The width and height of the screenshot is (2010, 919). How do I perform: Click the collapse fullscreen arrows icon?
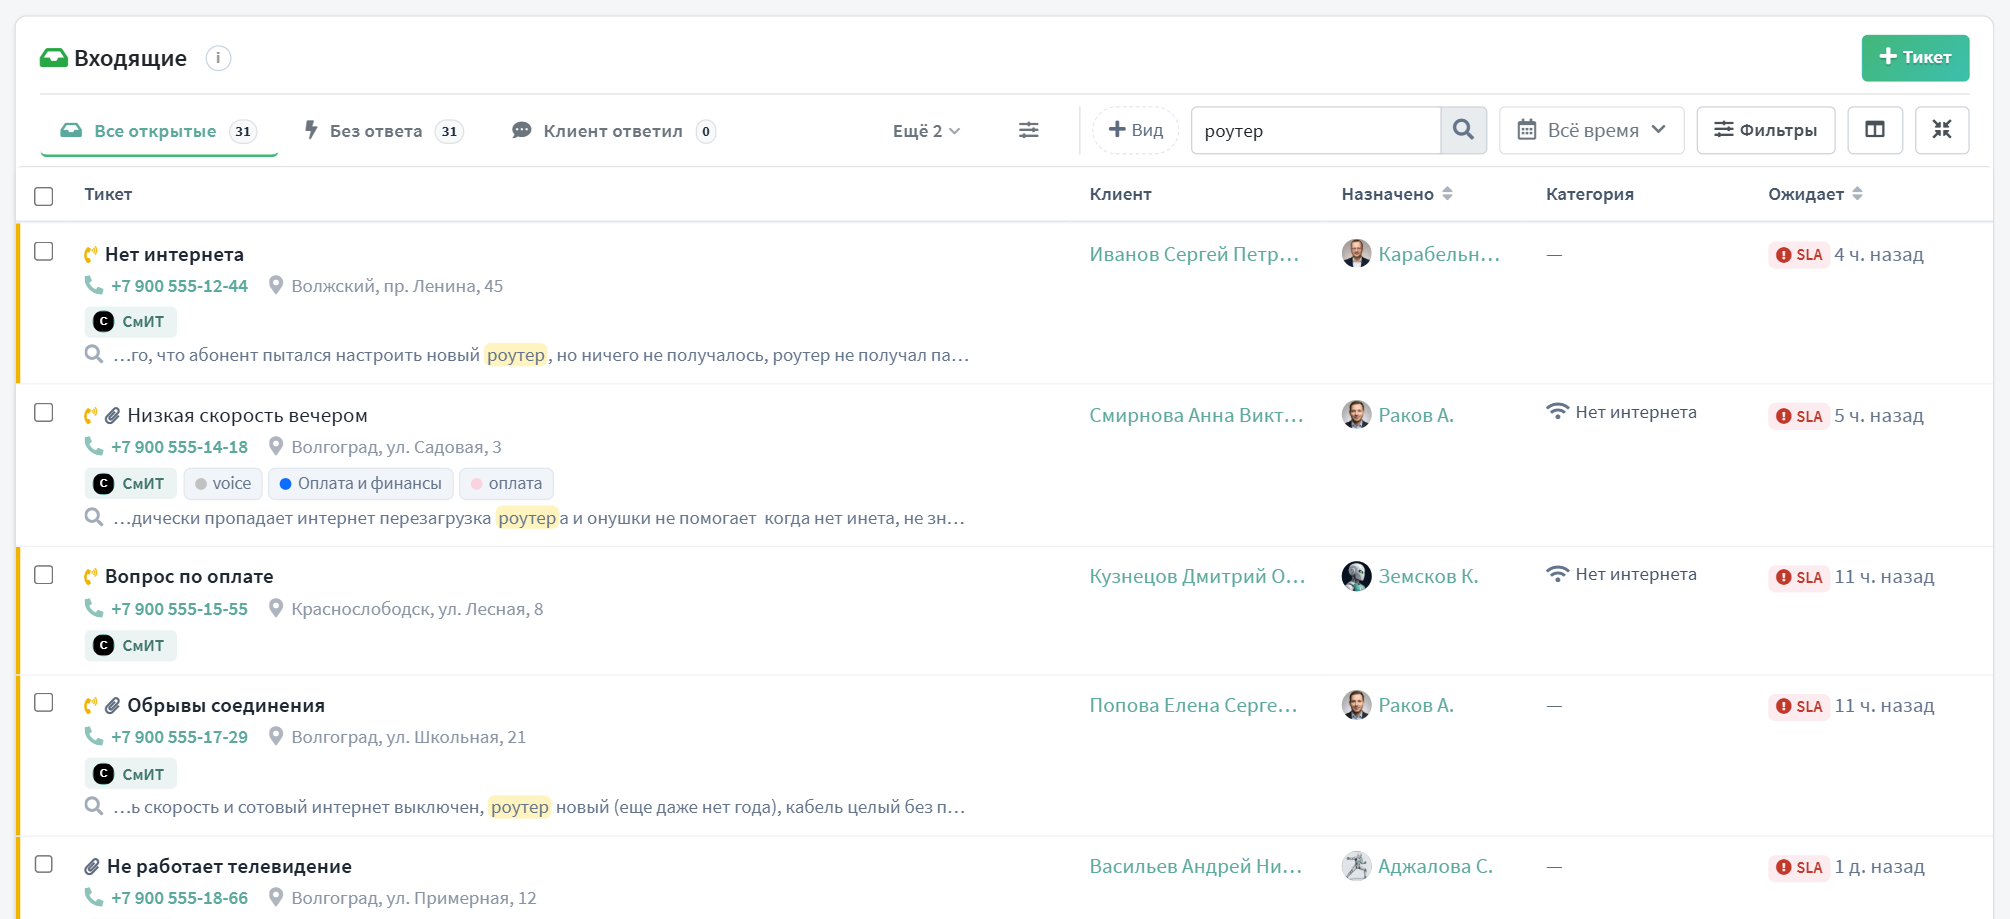coord(1941,130)
